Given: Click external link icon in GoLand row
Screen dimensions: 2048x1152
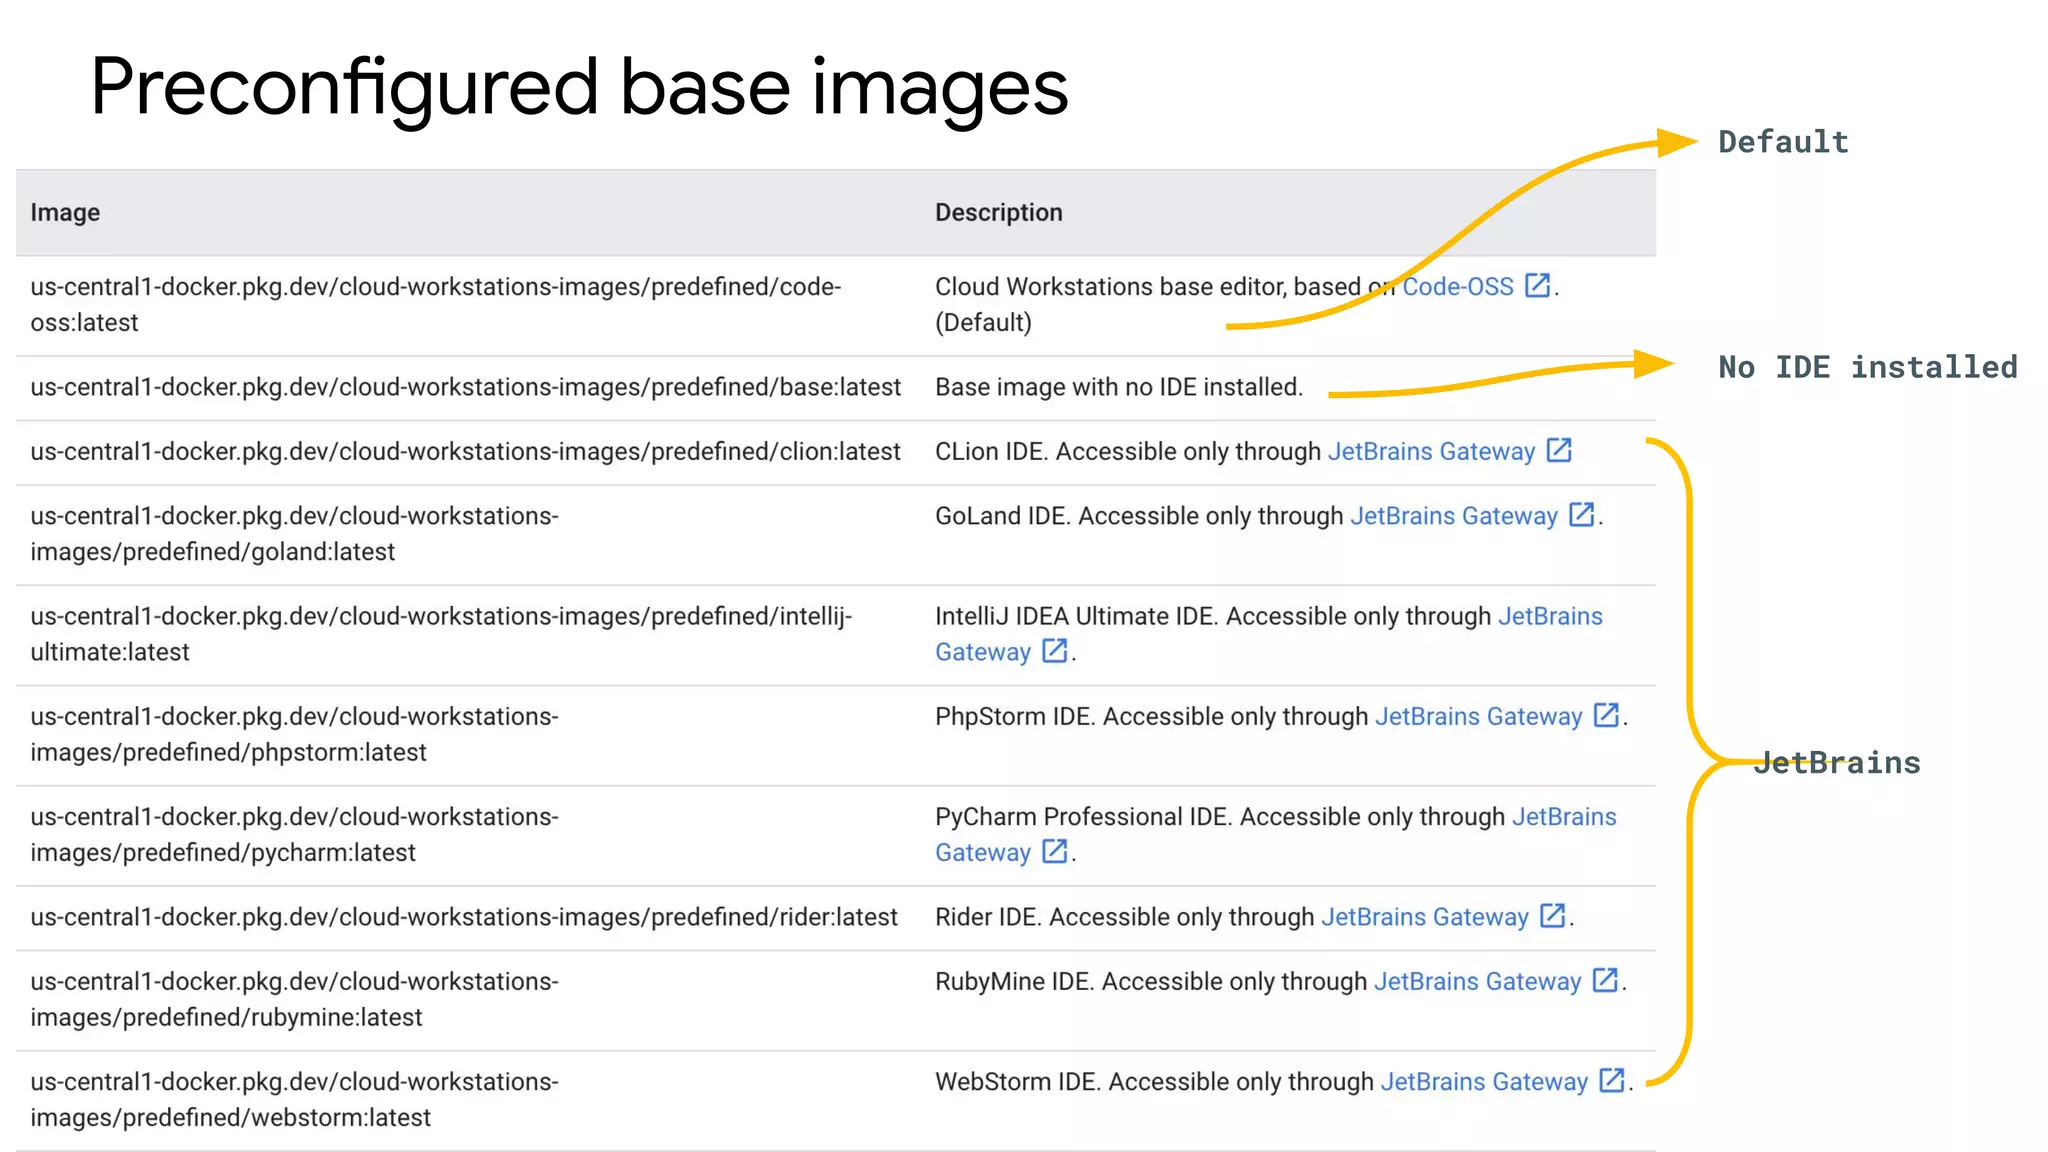Looking at the screenshot, I should coord(1582,514).
